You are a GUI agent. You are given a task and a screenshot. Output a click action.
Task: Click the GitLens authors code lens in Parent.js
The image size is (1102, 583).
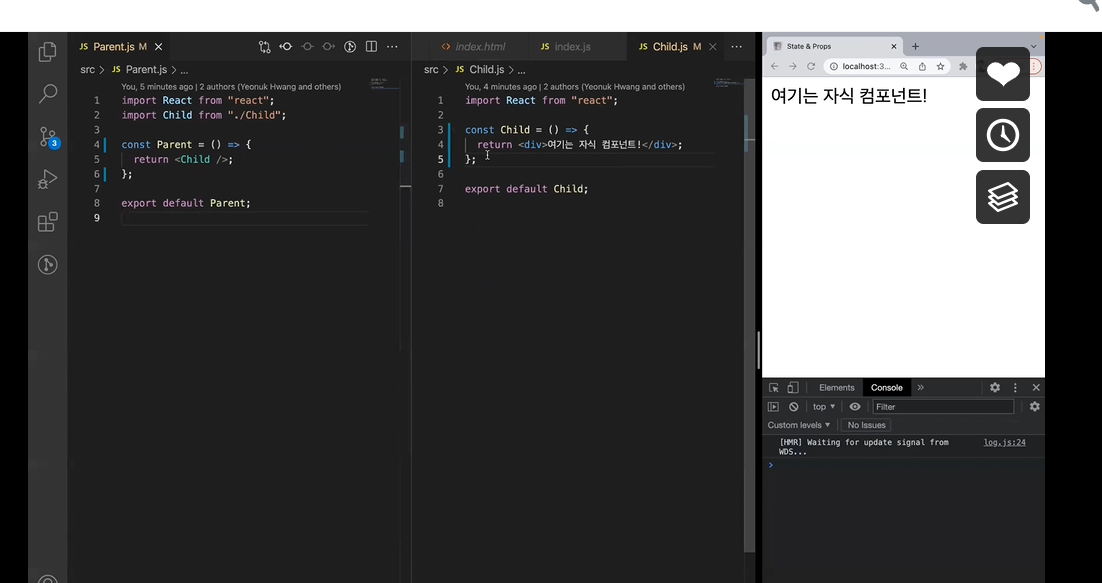[231, 87]
